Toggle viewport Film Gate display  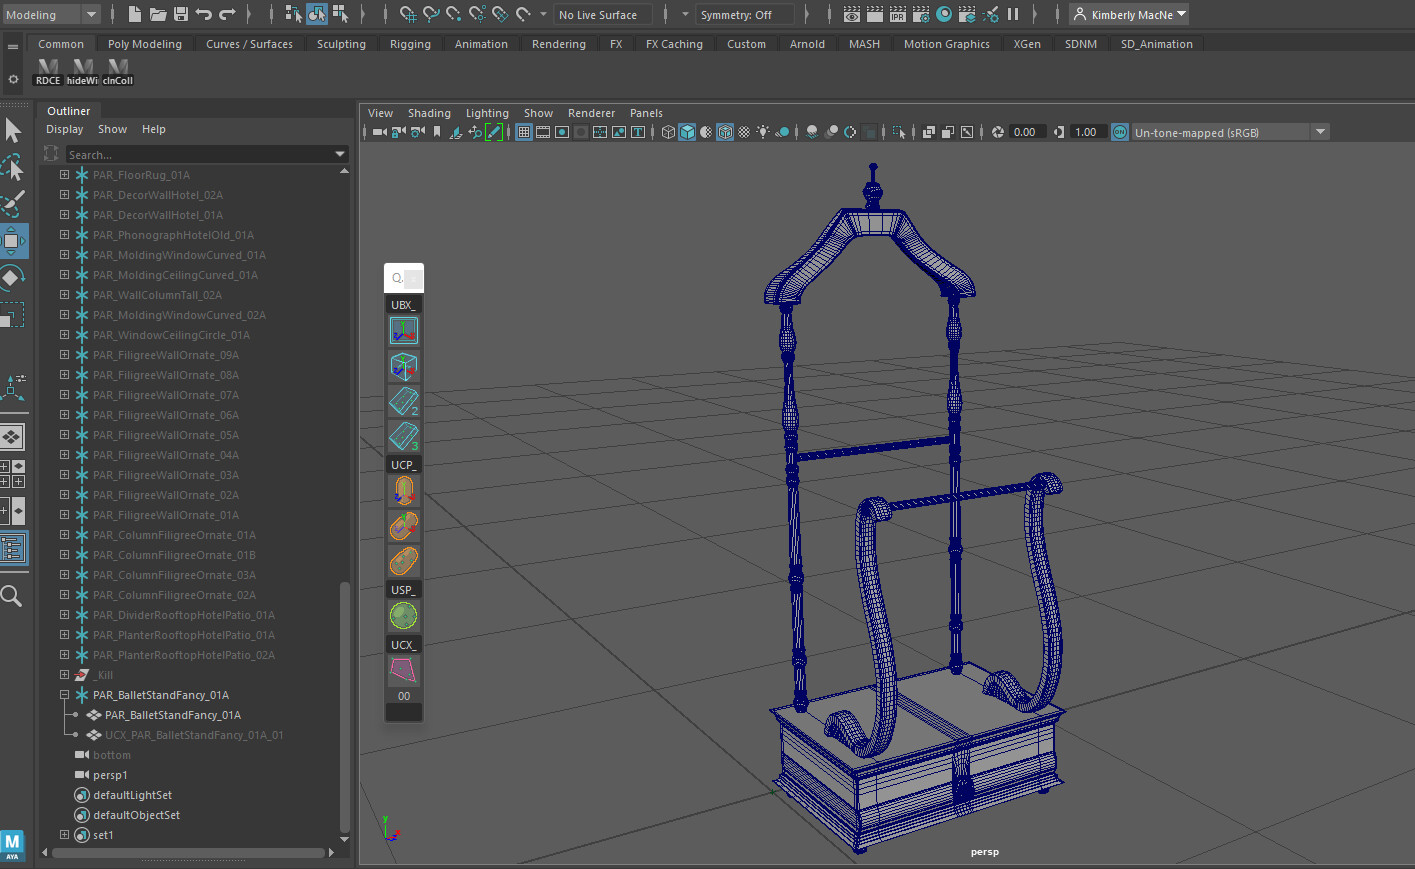(x=543, y=132)
